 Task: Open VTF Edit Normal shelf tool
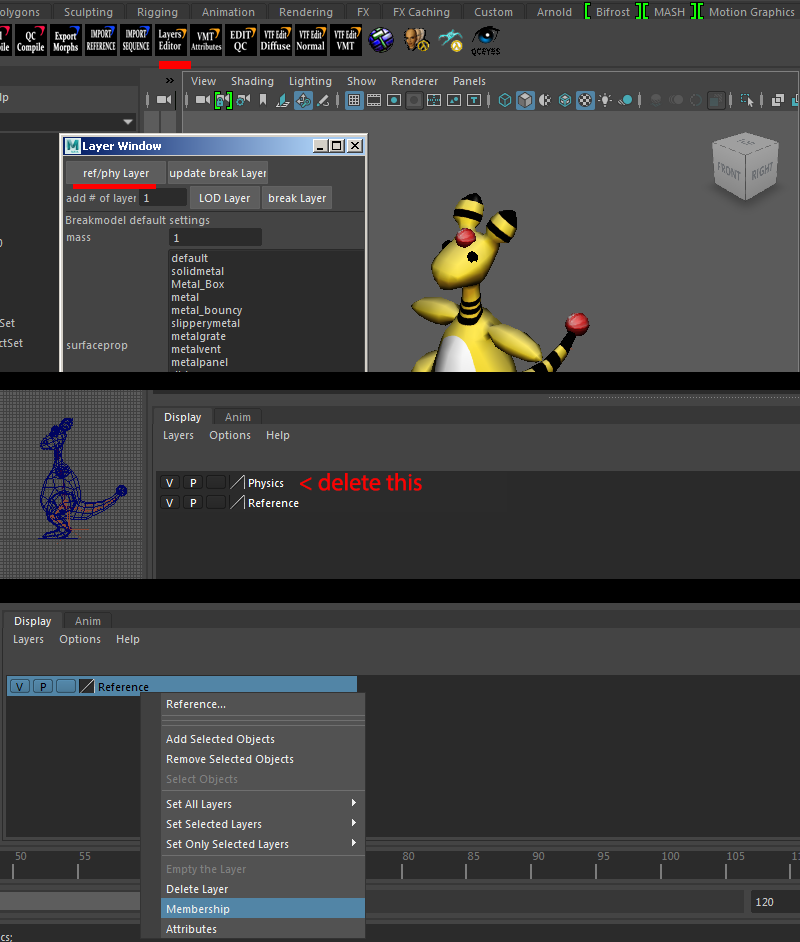click(311, 41)
